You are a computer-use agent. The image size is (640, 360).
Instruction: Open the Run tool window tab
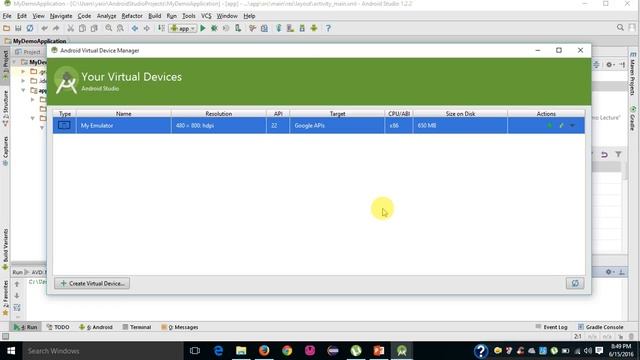pos(26,327)
